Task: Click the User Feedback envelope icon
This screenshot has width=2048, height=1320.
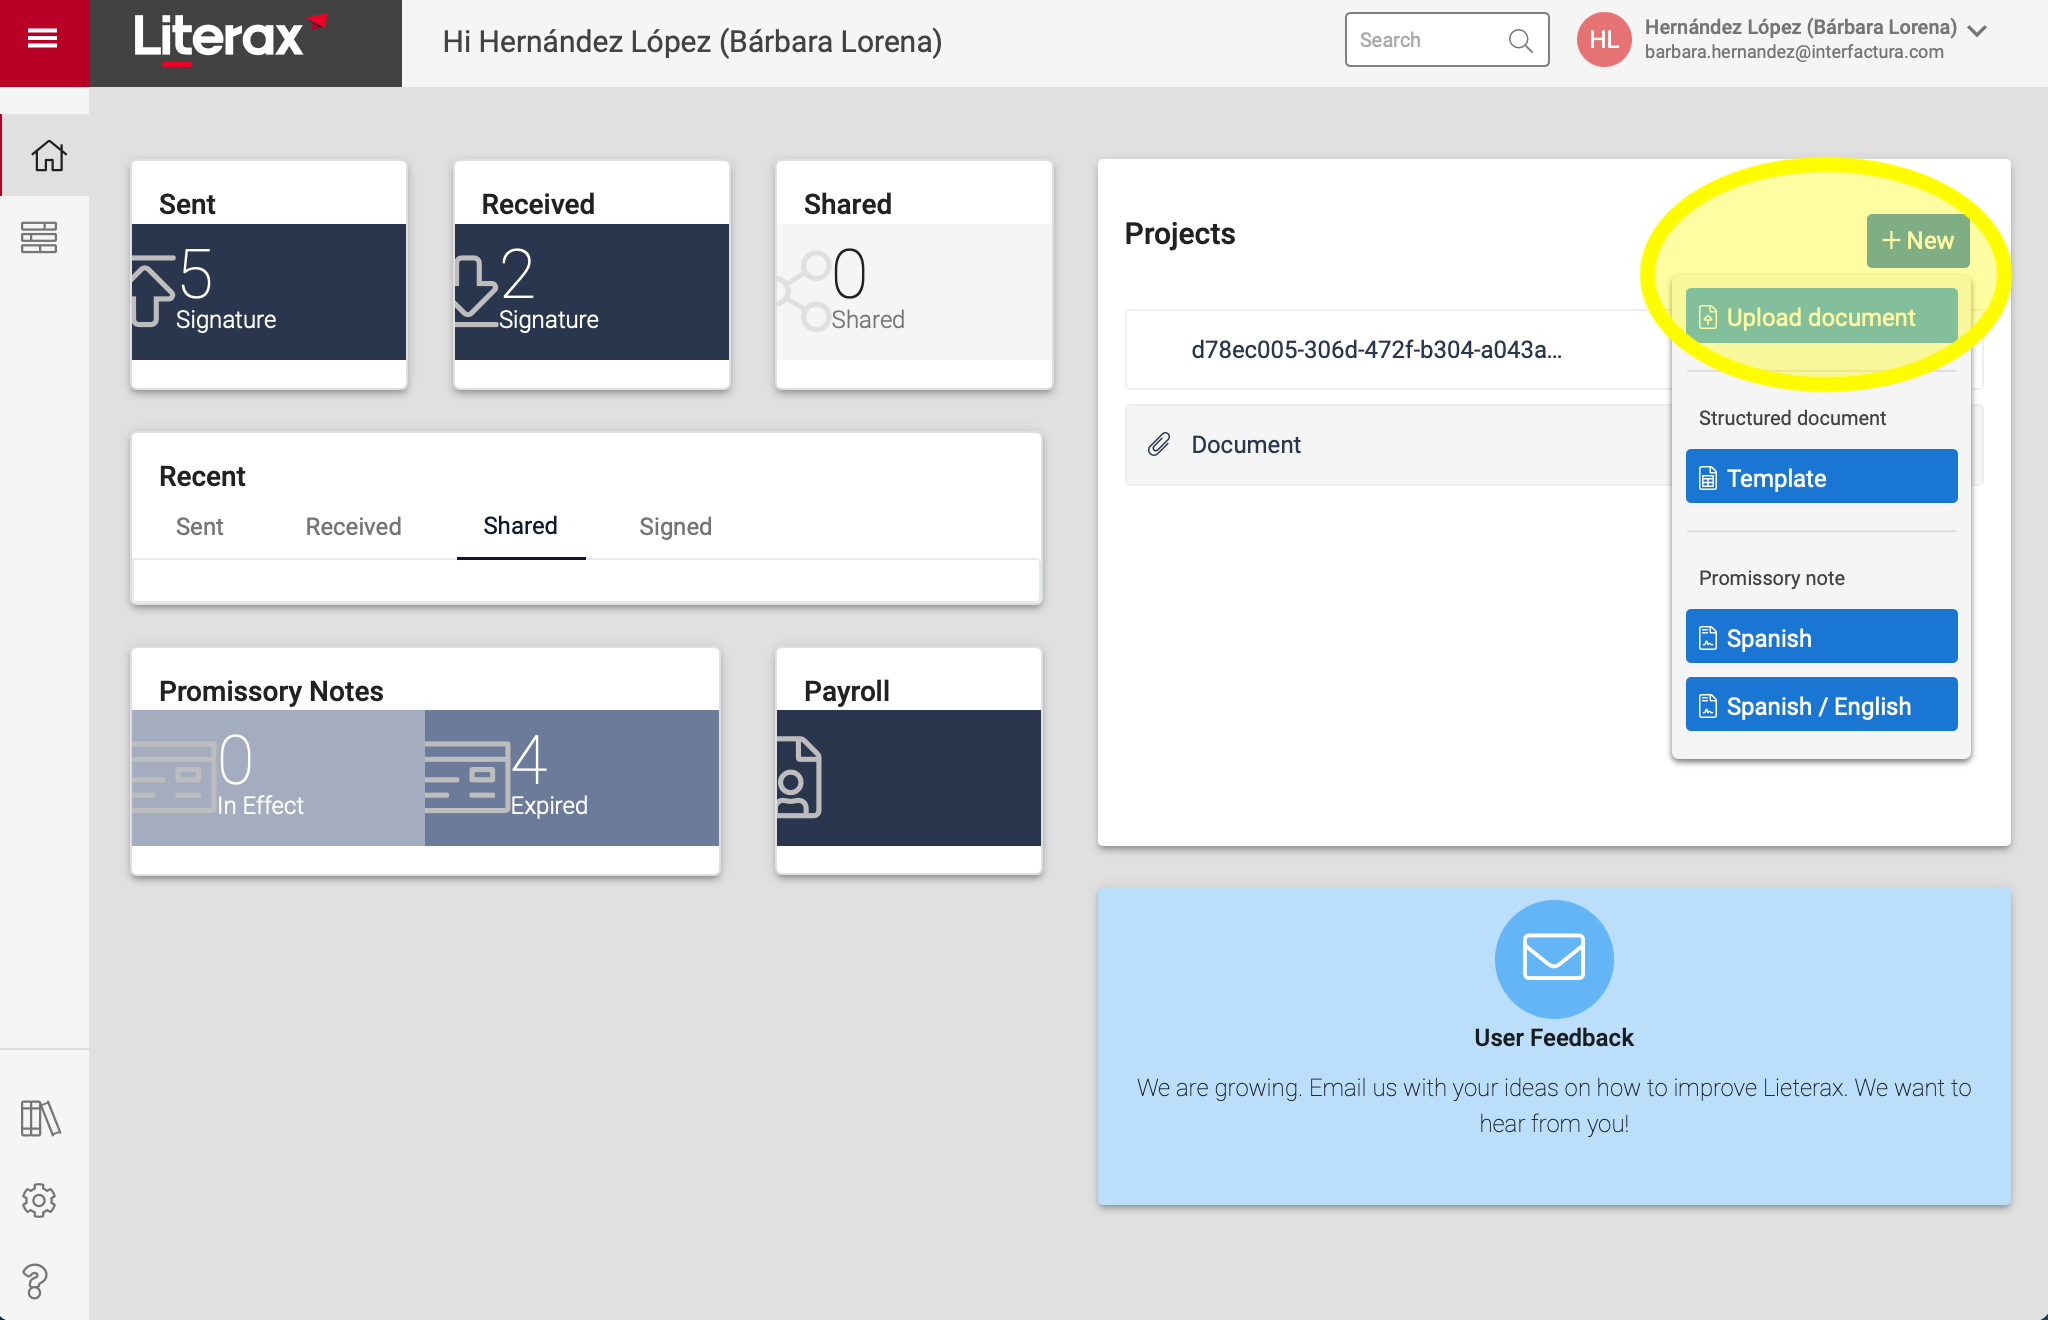Action: (1554, 958)
